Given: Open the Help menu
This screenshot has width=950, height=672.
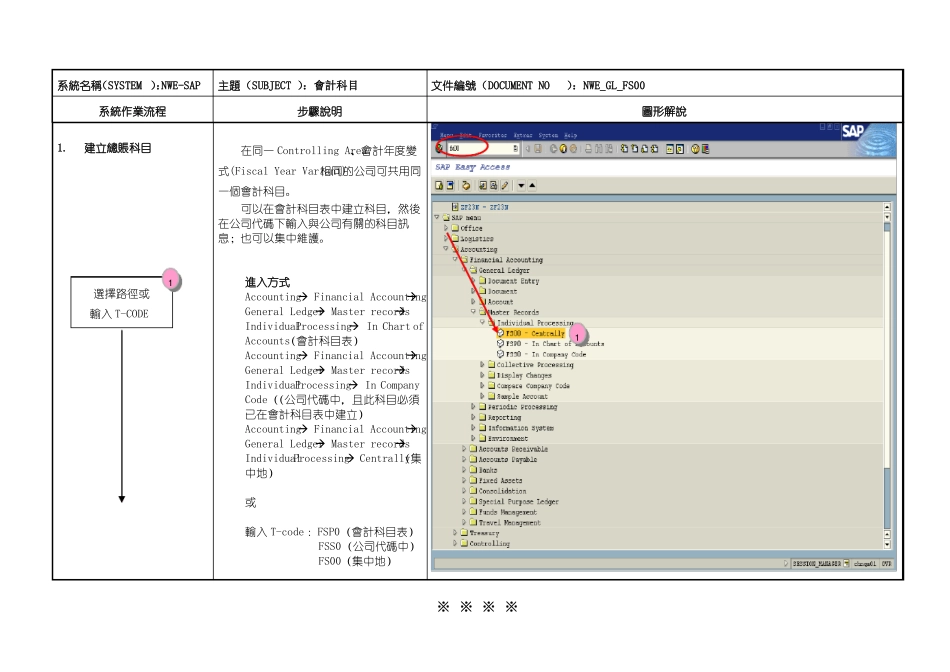Looking at the screenshot, I should [x=571, y=135].
